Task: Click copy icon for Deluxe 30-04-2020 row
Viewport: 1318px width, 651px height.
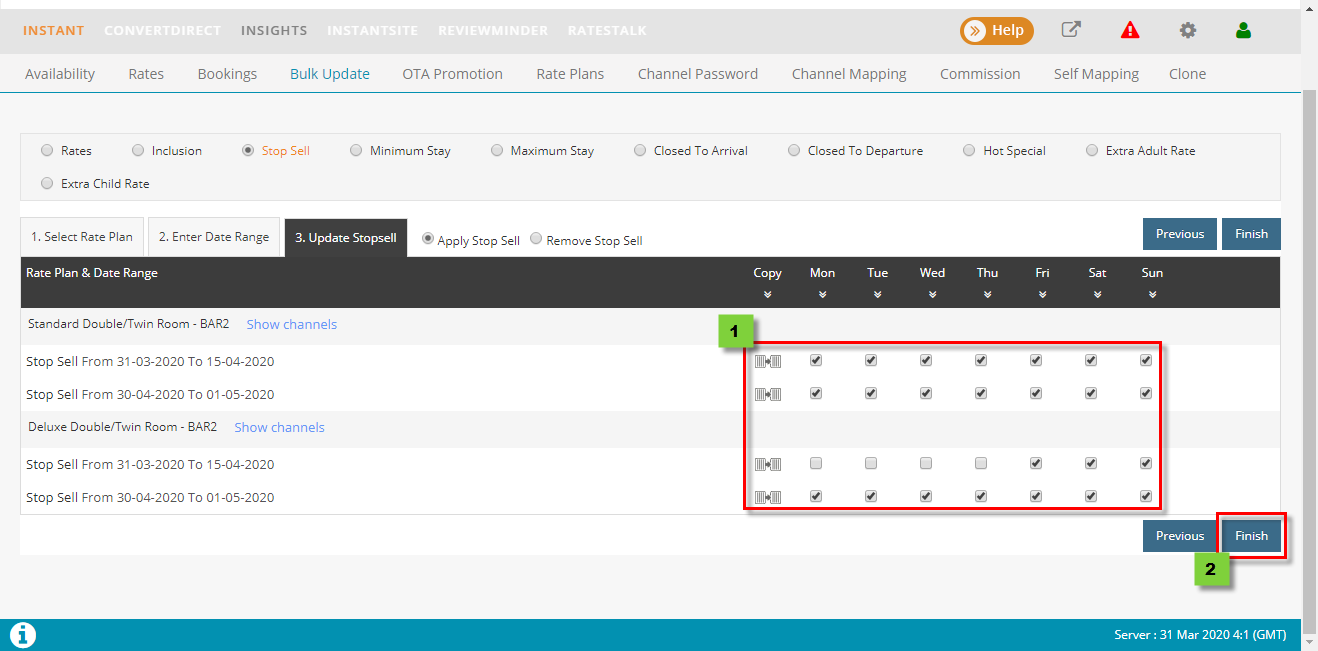Action: tap(767, 497)
